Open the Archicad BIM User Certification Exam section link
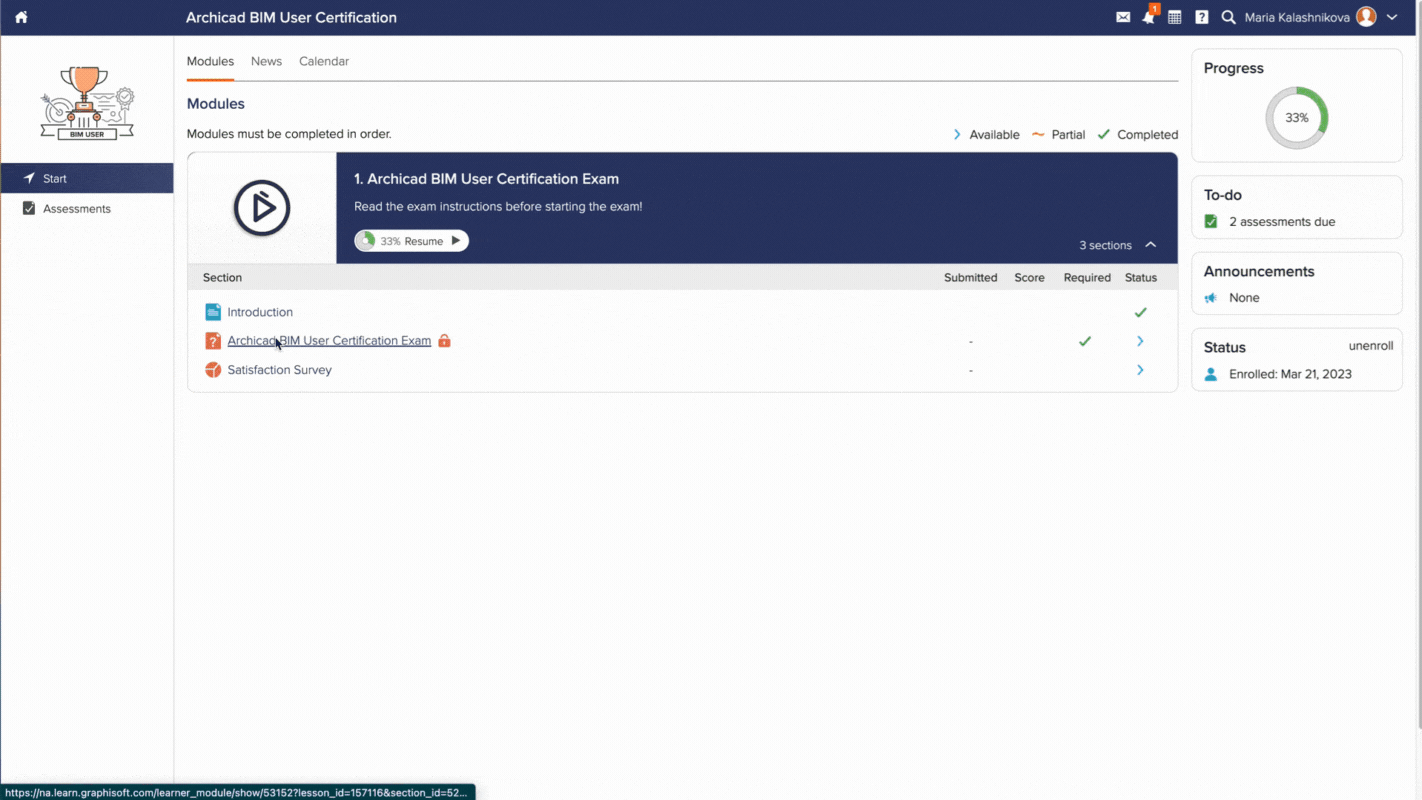Image resolution: width=1422 pixels, height=800 pixels. [x=329, y=341]
